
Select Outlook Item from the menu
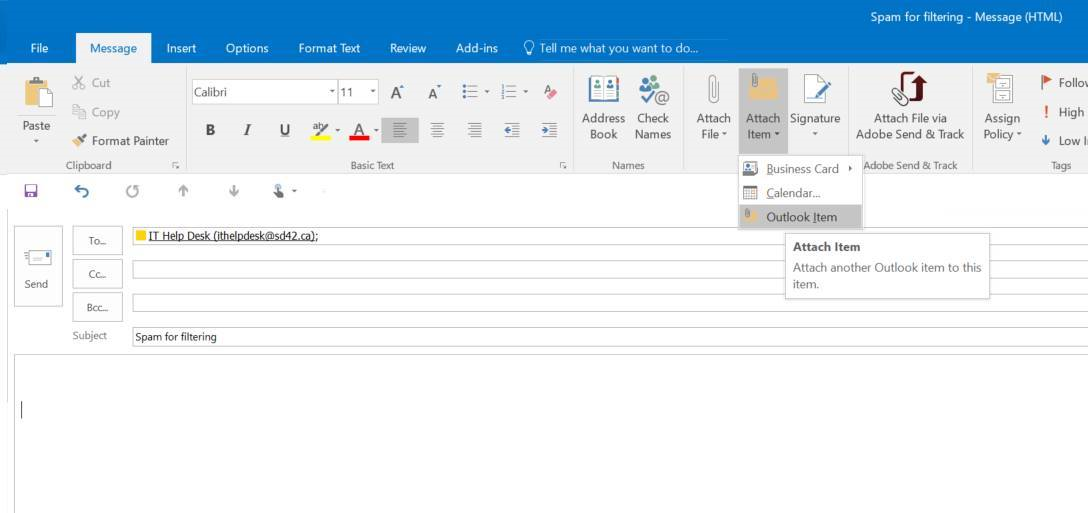pyautogui.click(x=800, y=217)
